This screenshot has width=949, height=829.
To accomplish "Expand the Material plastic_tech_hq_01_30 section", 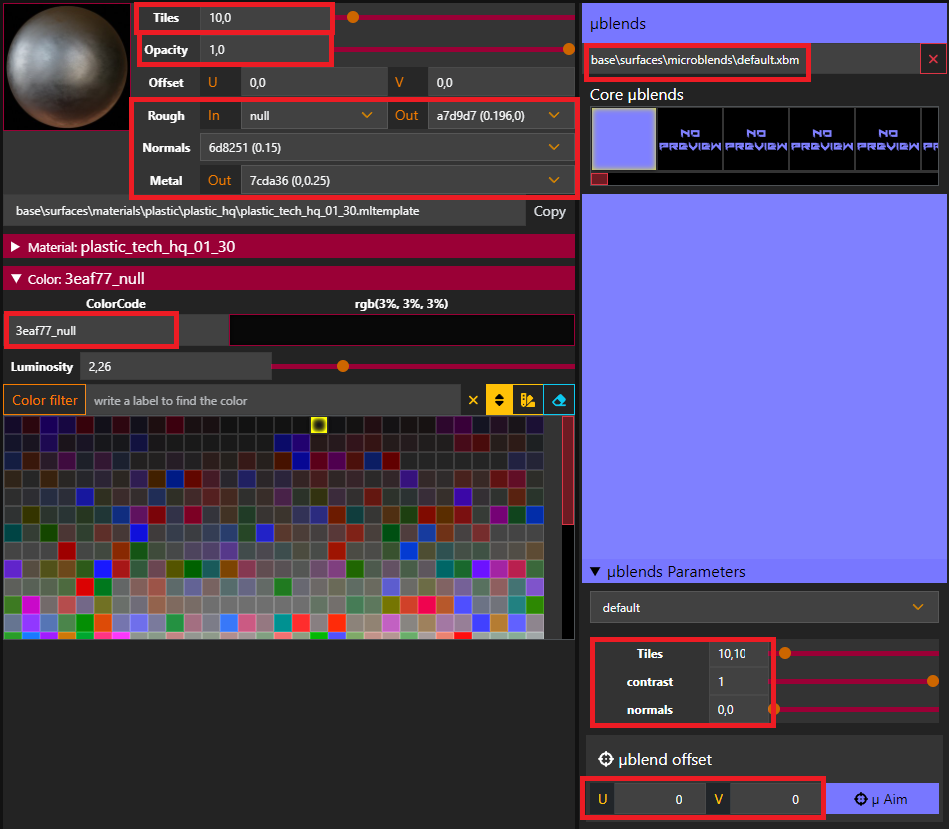I will tap(16, 247).
